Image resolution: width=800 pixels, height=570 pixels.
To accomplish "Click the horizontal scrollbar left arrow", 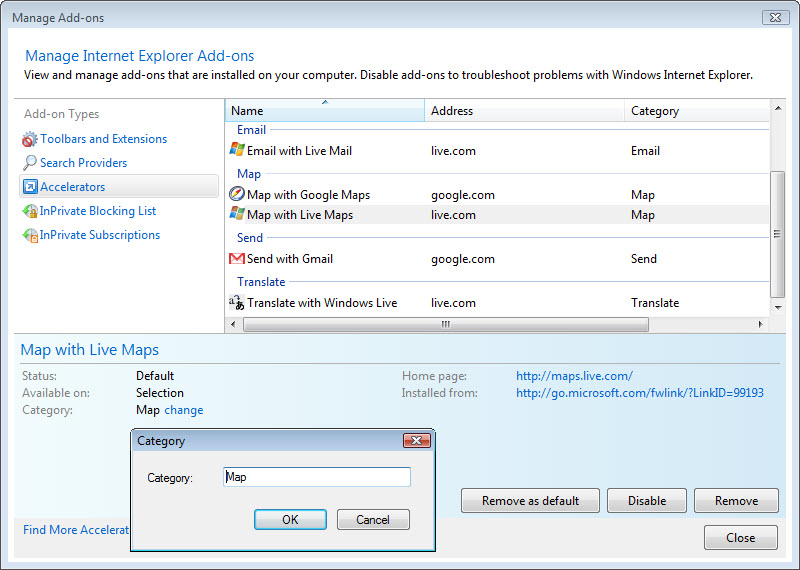I will click(x=234, y=325).
